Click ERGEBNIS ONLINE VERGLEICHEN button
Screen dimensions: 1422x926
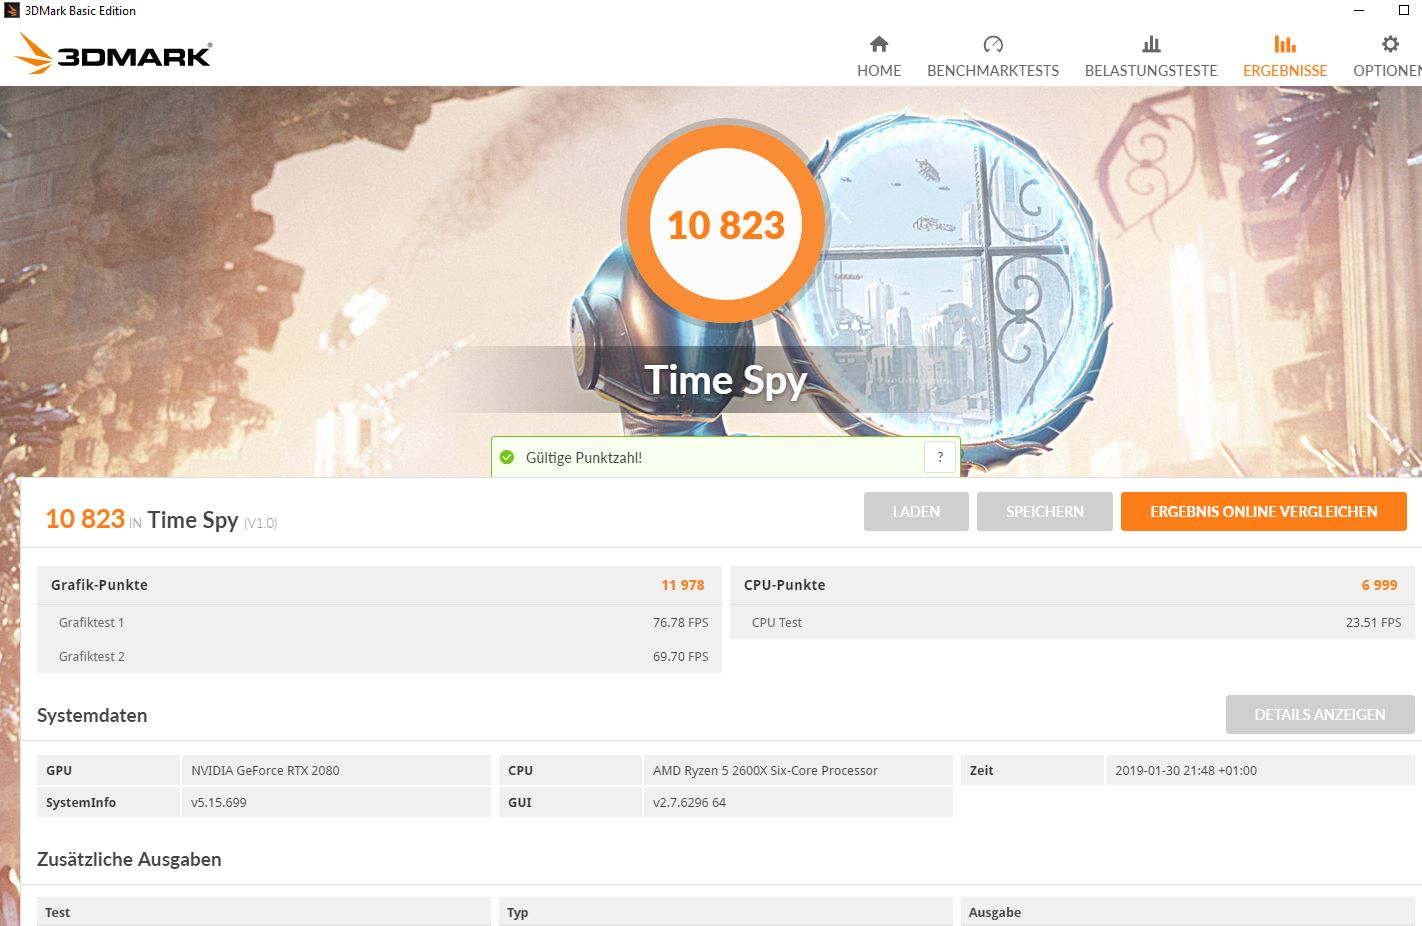pyautogui.click(x=1264, y=511)
